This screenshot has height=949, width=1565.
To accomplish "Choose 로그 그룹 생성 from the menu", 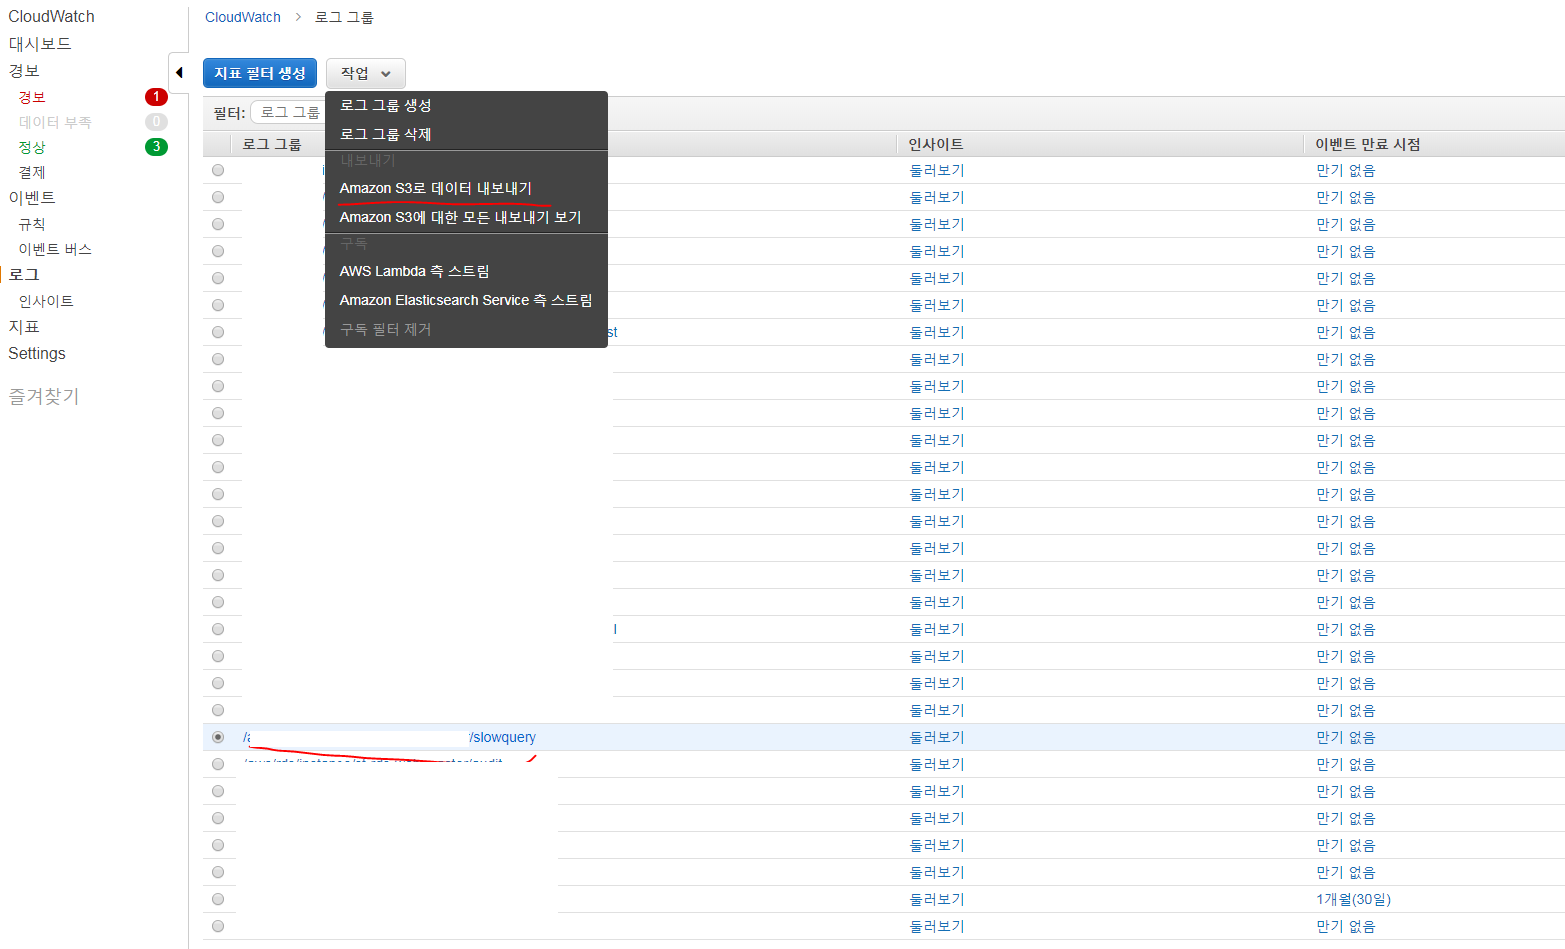I will point(385,105).
